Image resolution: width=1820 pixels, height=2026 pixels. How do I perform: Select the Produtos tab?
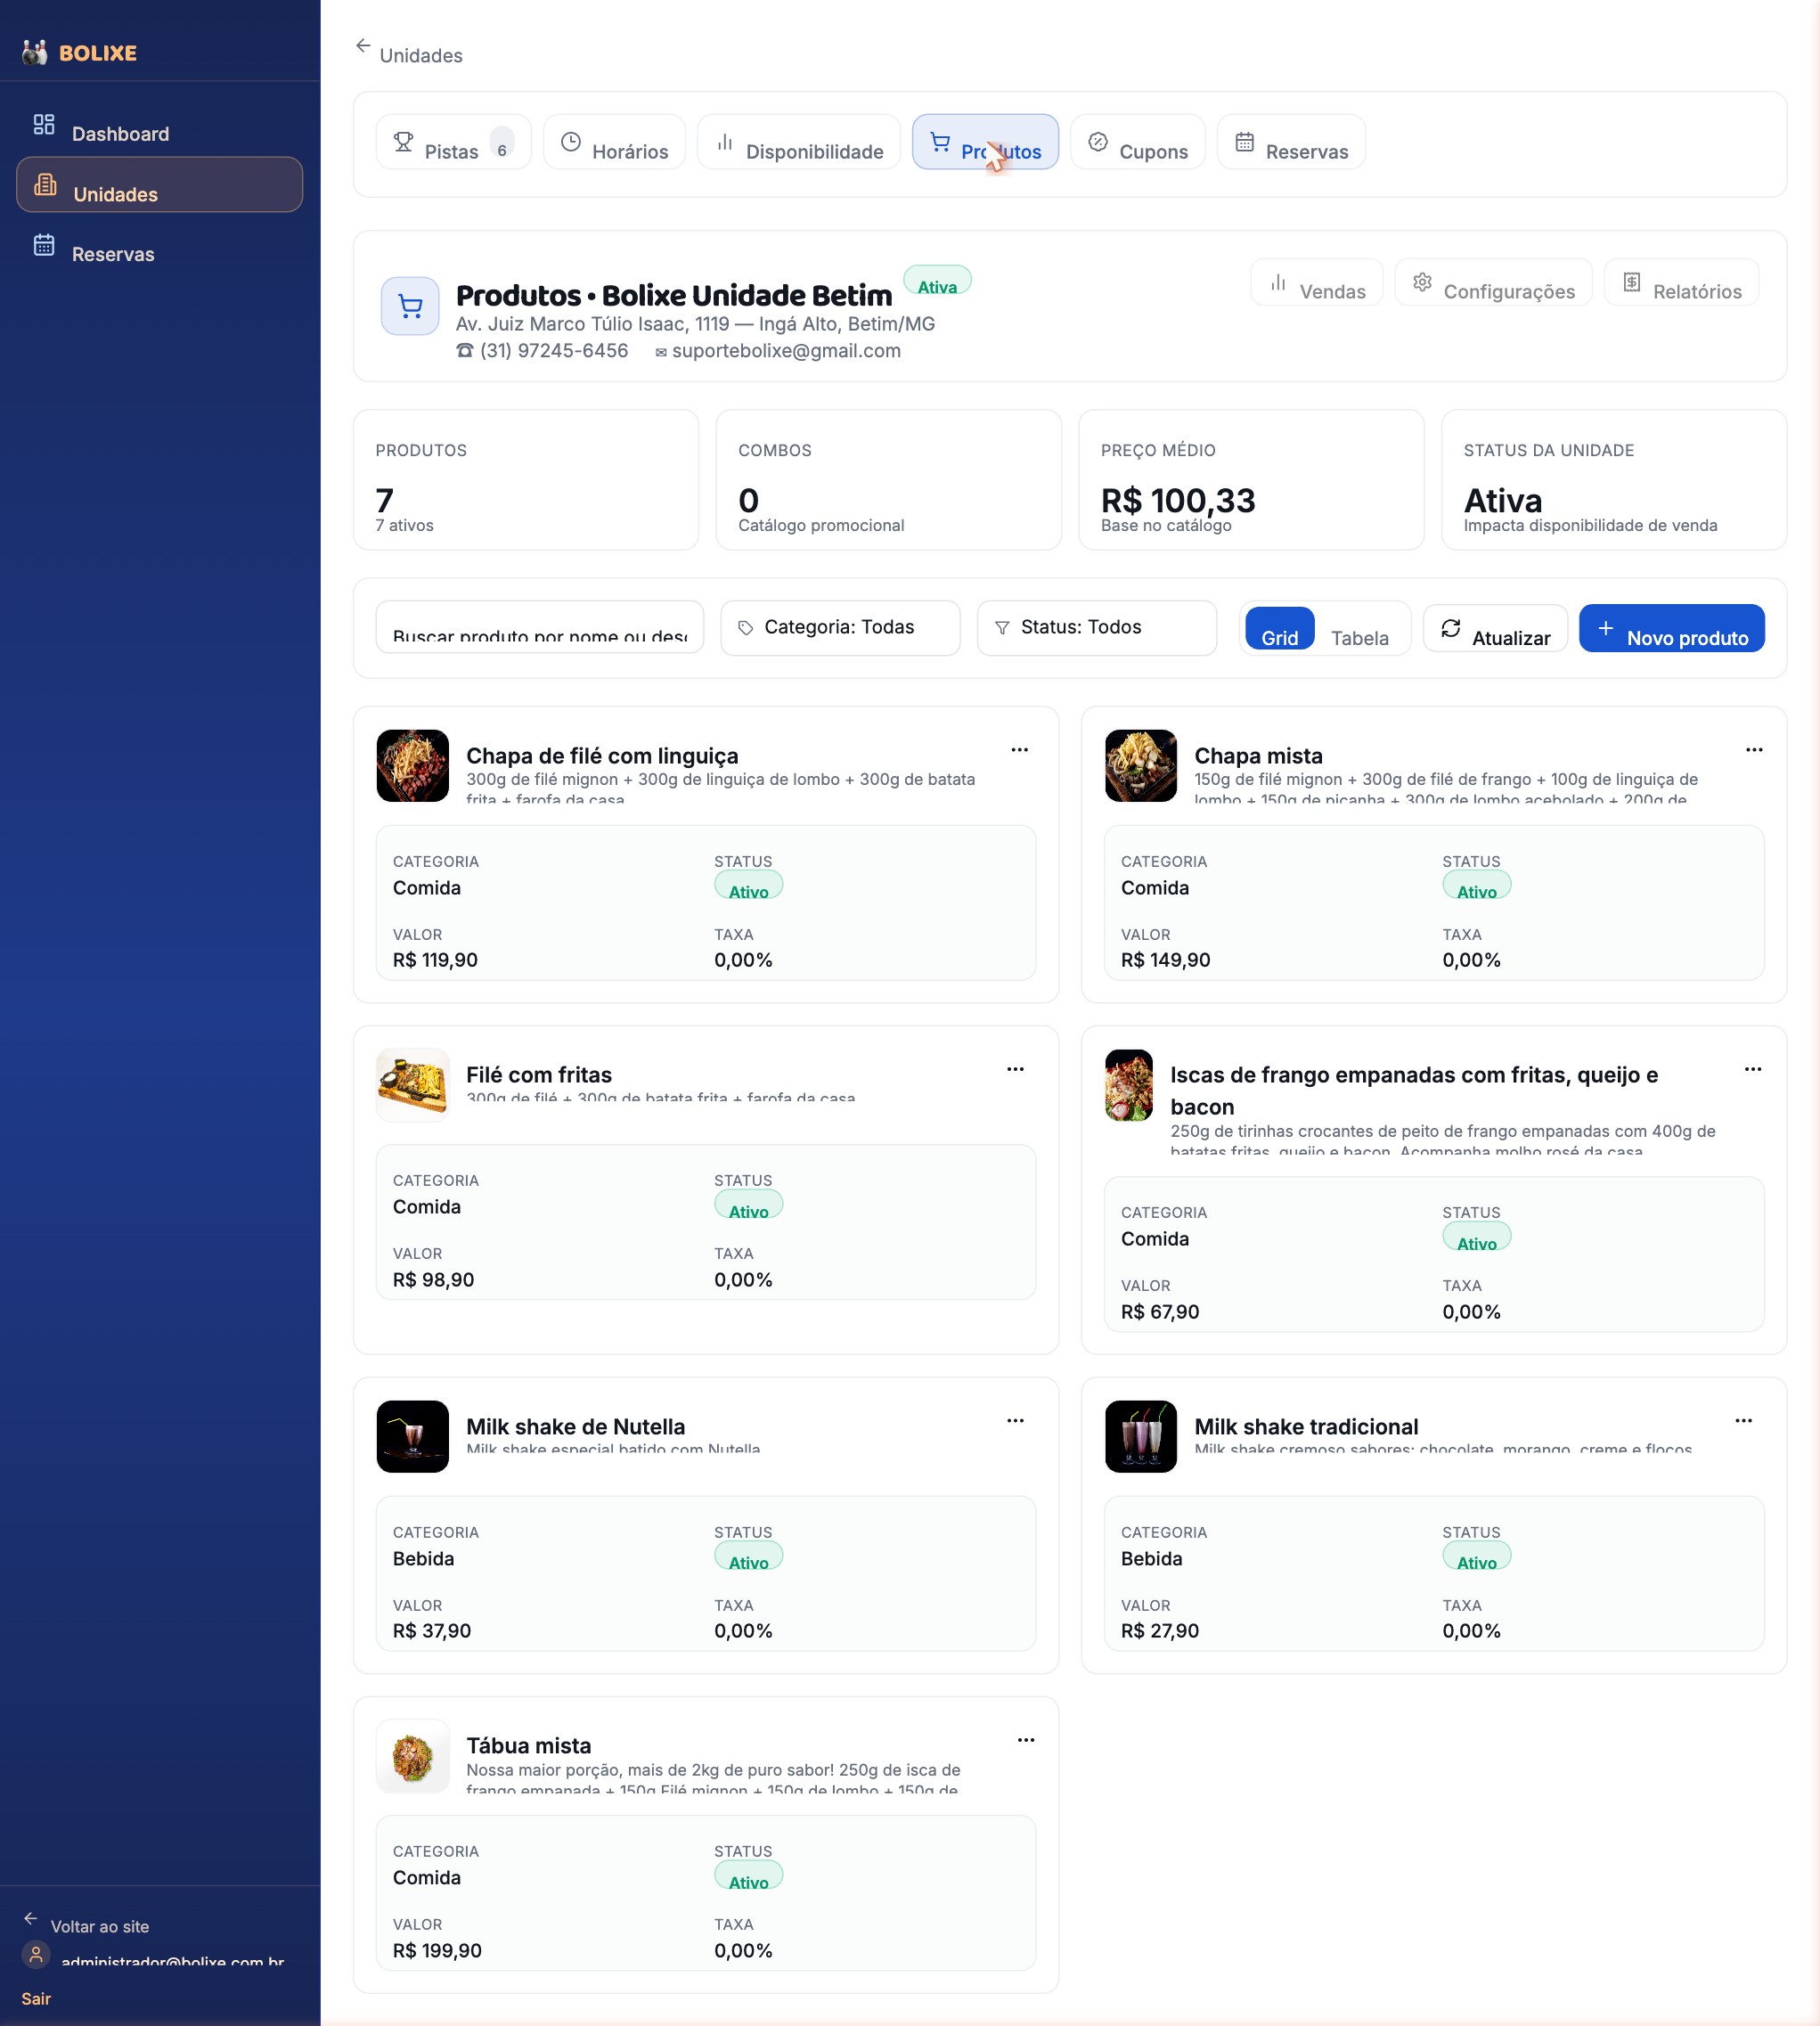pyautogui.click(x=985, y=142)
